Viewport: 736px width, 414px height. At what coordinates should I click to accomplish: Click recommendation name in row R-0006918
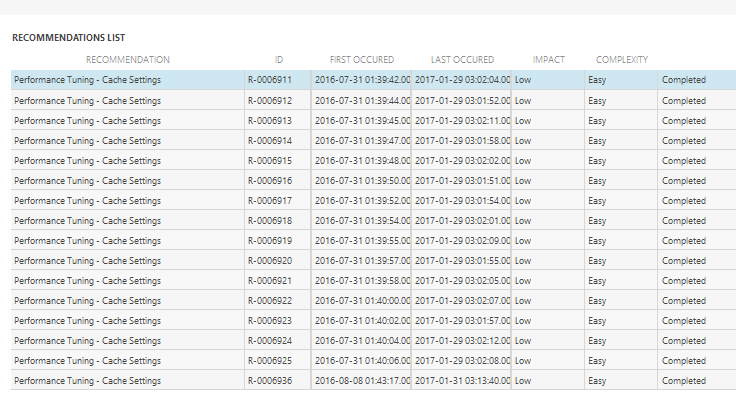click(87, 221)
